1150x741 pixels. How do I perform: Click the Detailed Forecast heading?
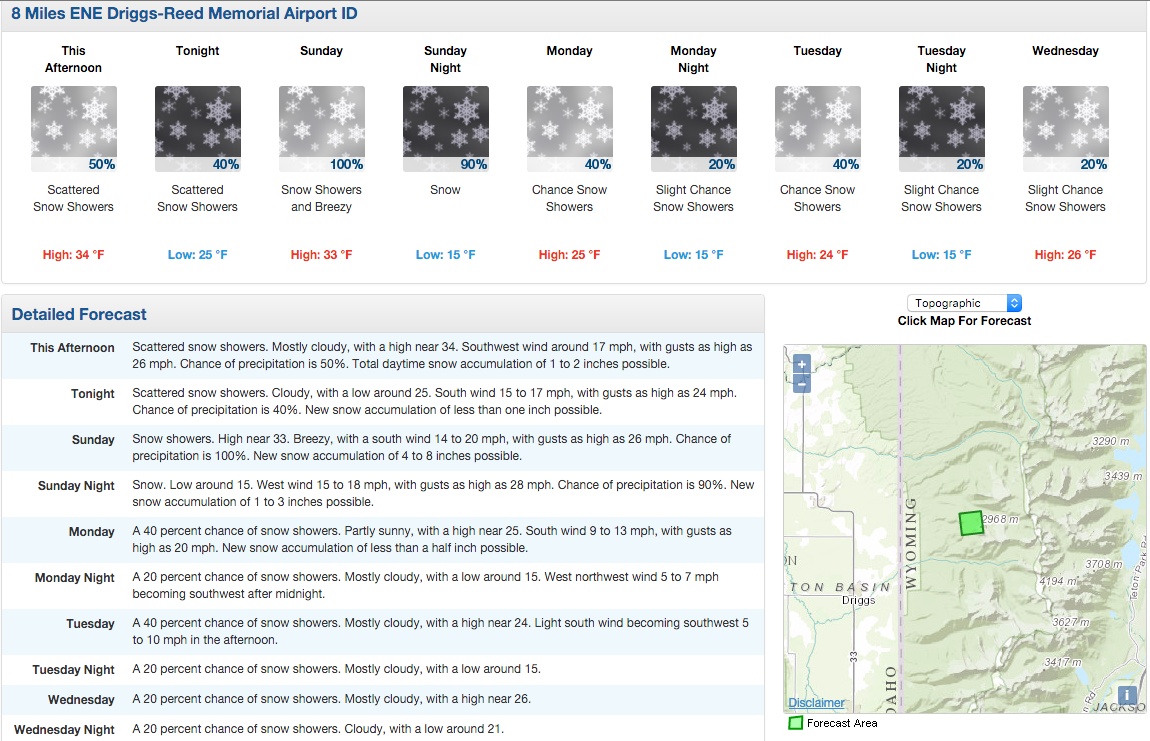79,315
